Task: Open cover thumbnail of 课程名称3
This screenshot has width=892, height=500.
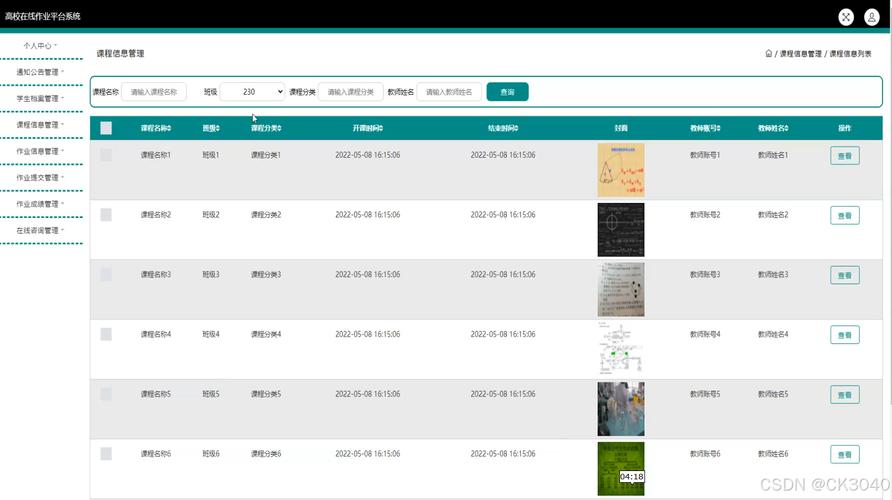Action: click(x=621, y=290)
